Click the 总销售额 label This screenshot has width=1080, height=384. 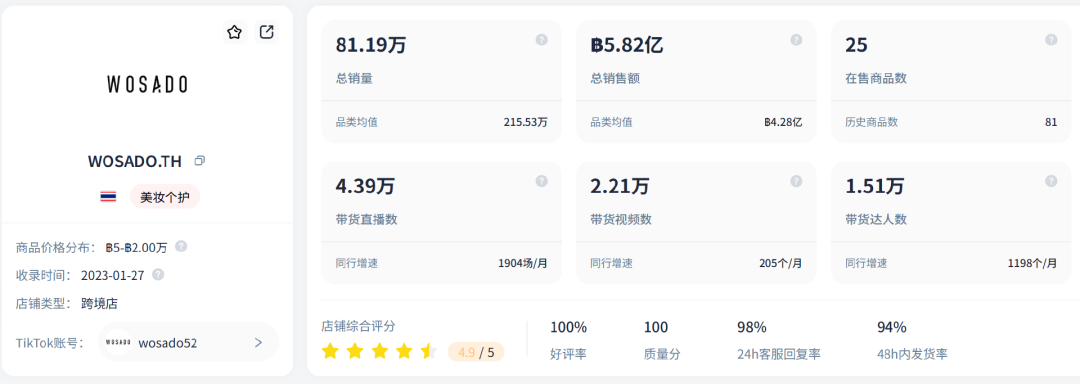coord(615,78)
